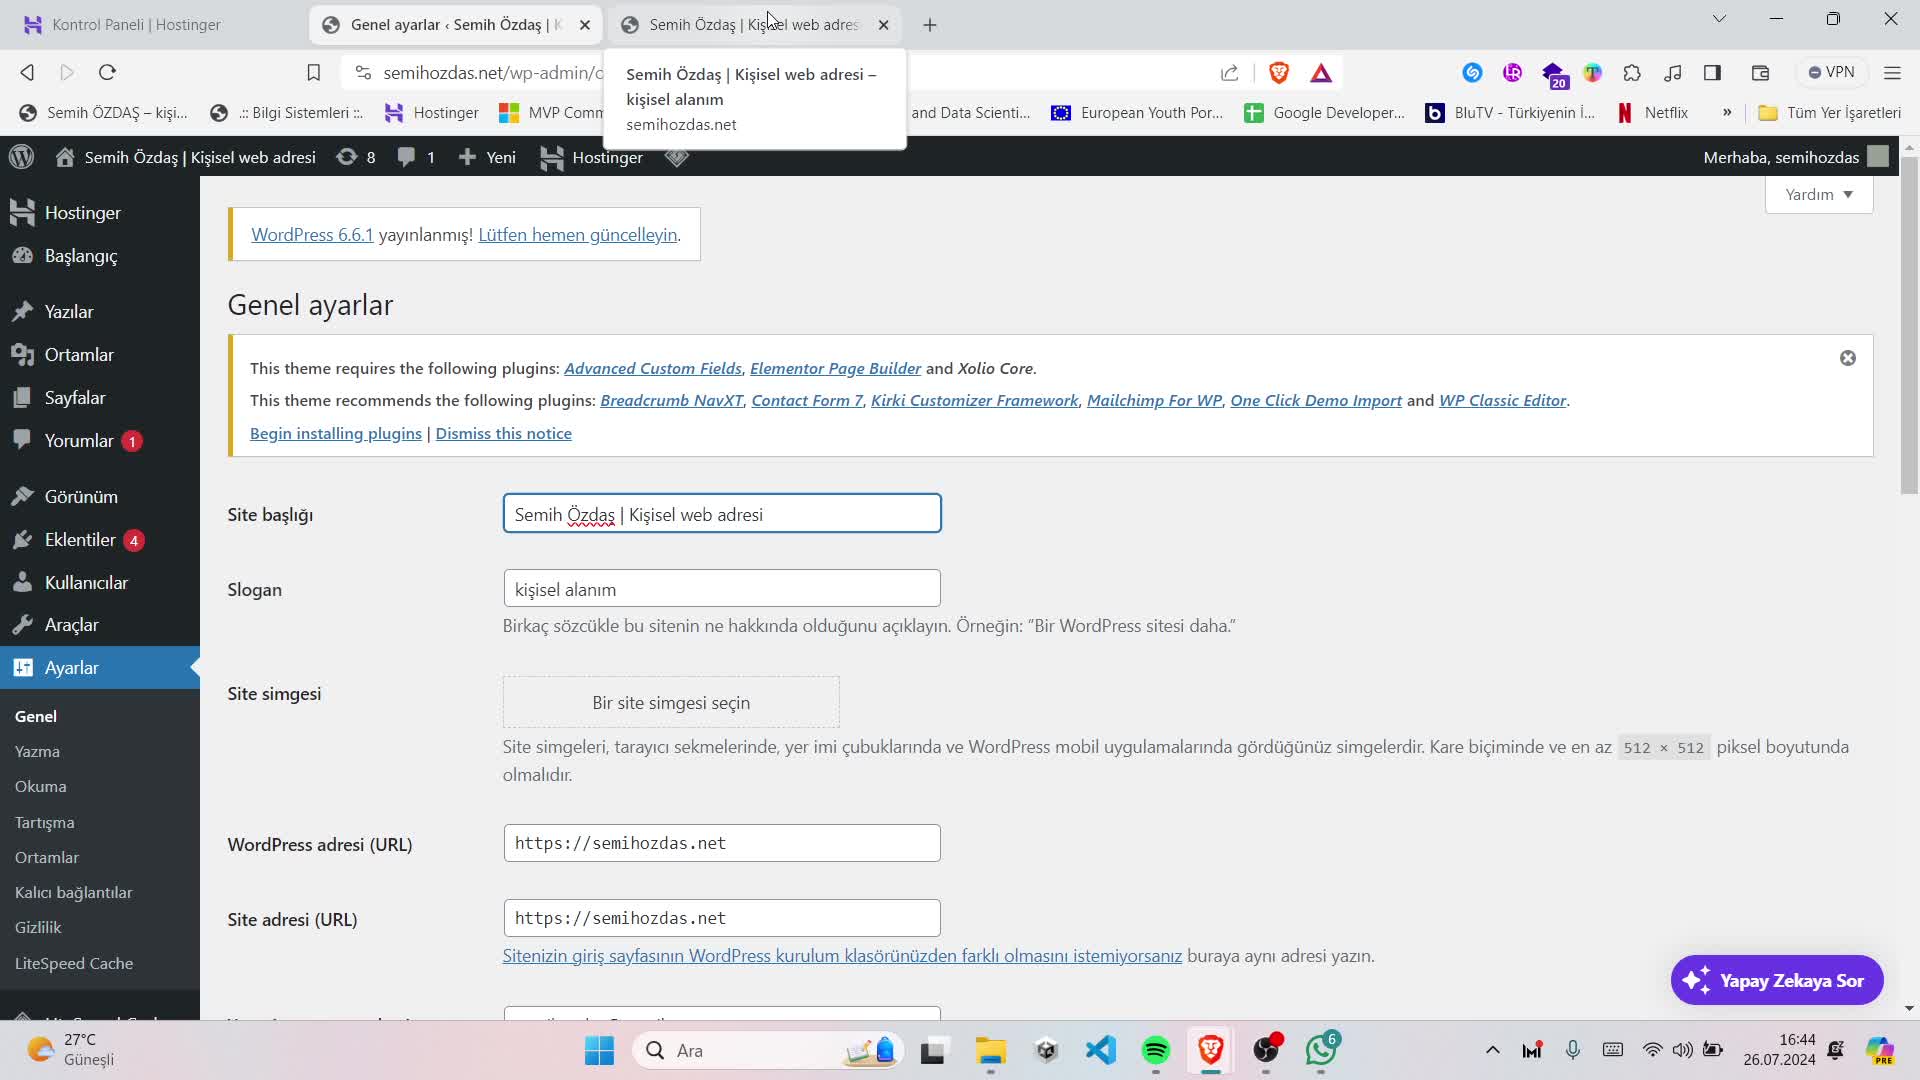The image size is (1920, 1080).
Task: Click the Yeni (New) toolbar button
Action: 501,157
